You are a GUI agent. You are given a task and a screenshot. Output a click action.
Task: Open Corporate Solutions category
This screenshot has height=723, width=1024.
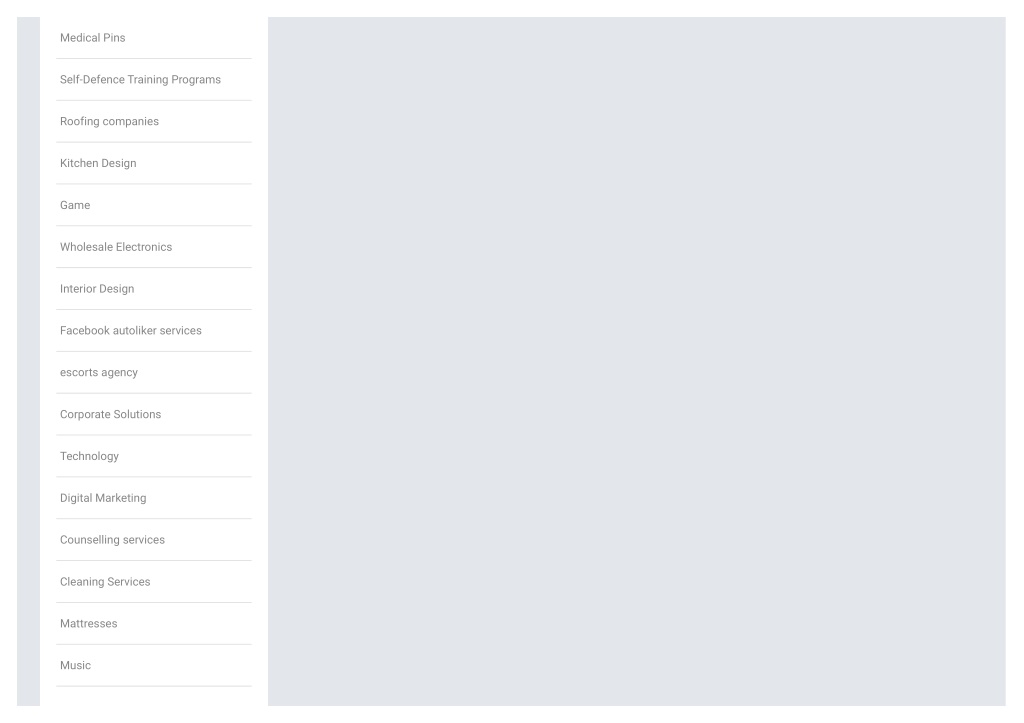pyautogui.click(x=110, y=414)
